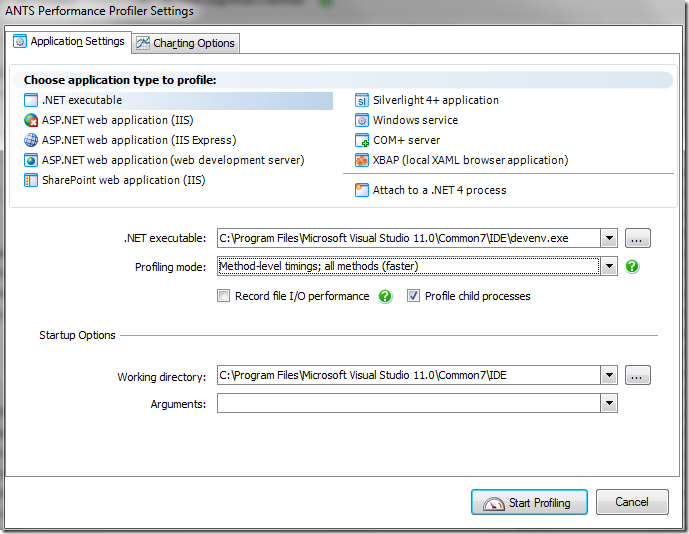Click the Cancel button
689x534 pixels.
pyautogui.click(x=632, y=502)
